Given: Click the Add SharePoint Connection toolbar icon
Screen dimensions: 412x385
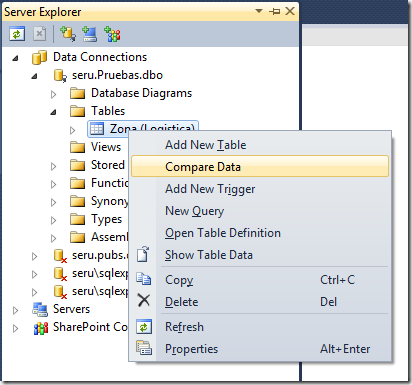Looking at the screenshot, I should 112,34.
